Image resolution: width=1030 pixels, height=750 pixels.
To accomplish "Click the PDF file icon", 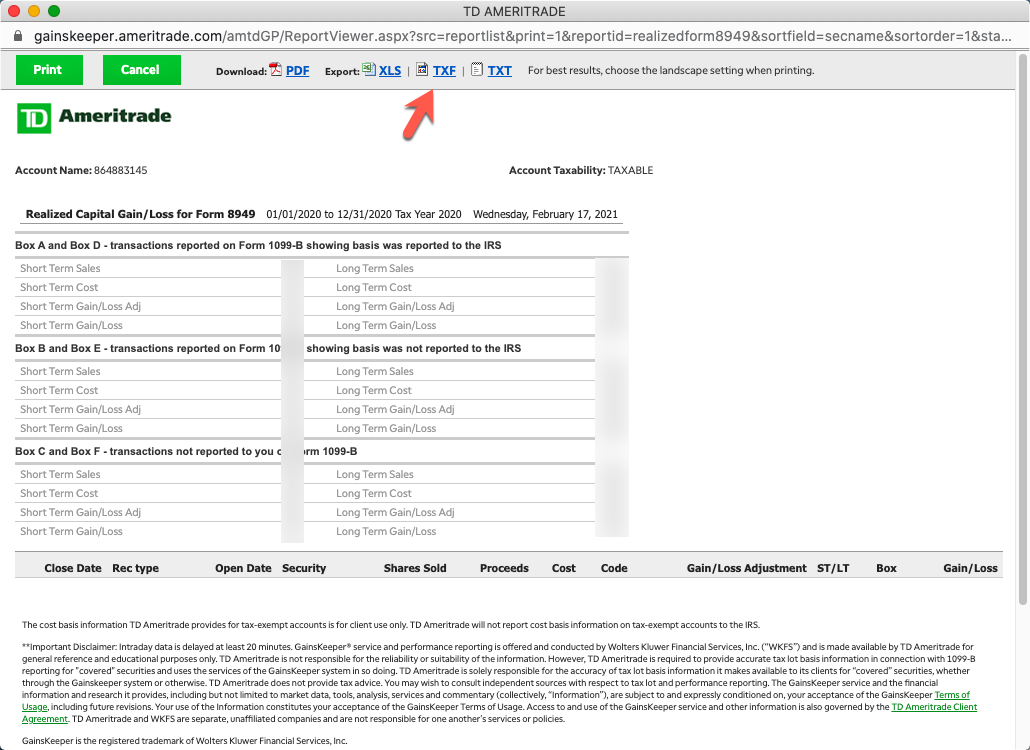I will (276, 70).
